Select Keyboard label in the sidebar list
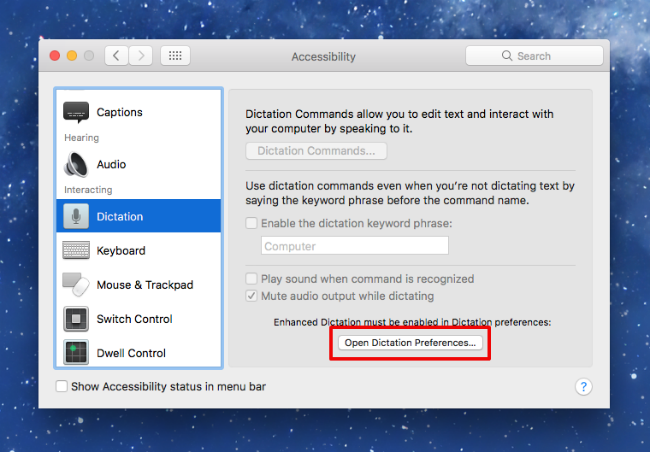The height and width of the screenshot is (452, 650). [121, 250]
